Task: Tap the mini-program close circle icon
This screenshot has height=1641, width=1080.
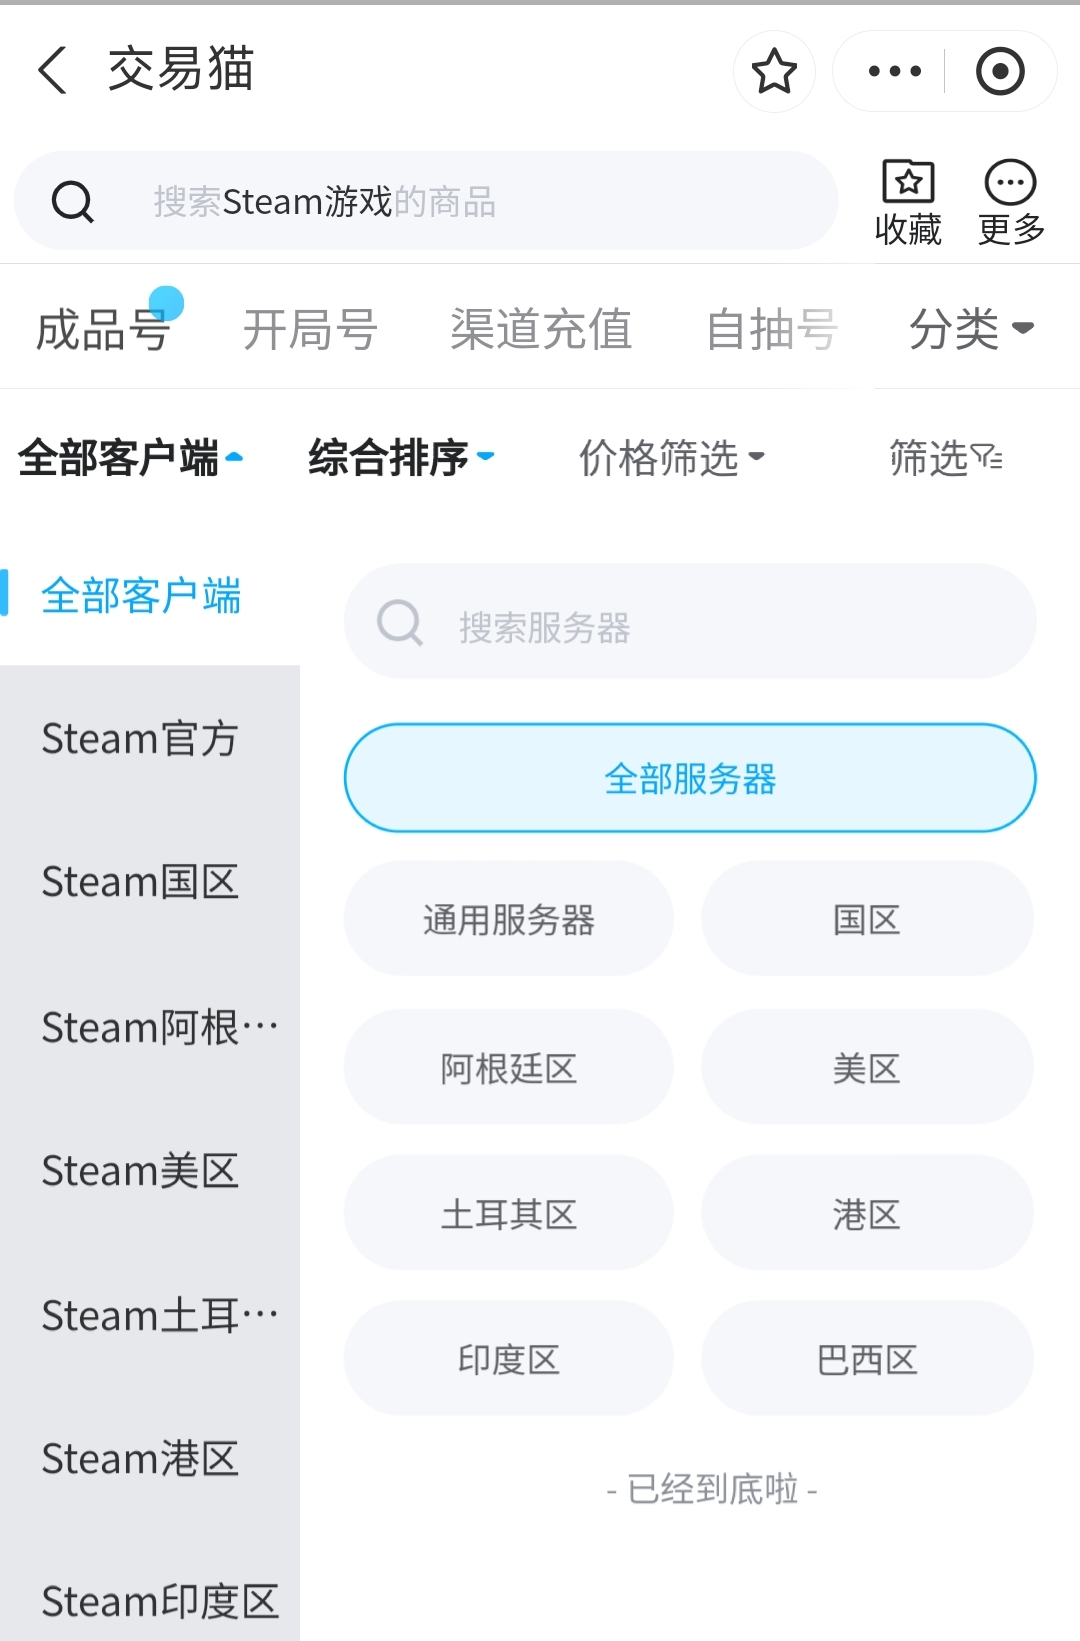Action: pos(1000,72)
